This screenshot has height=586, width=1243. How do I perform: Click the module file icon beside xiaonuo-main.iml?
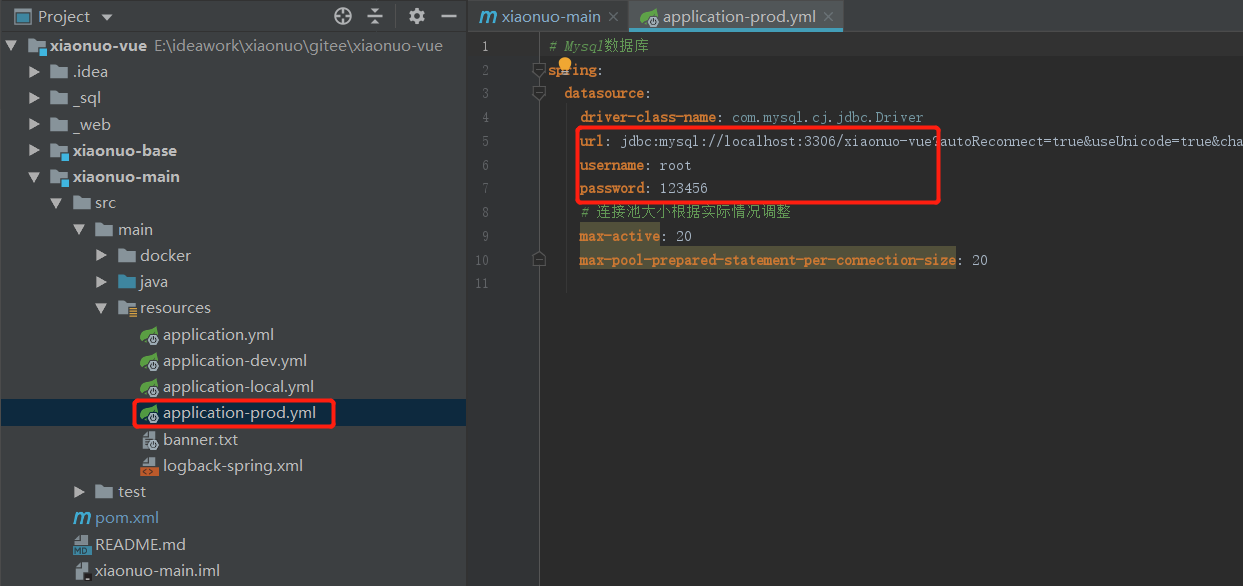[x=82, y=571]
